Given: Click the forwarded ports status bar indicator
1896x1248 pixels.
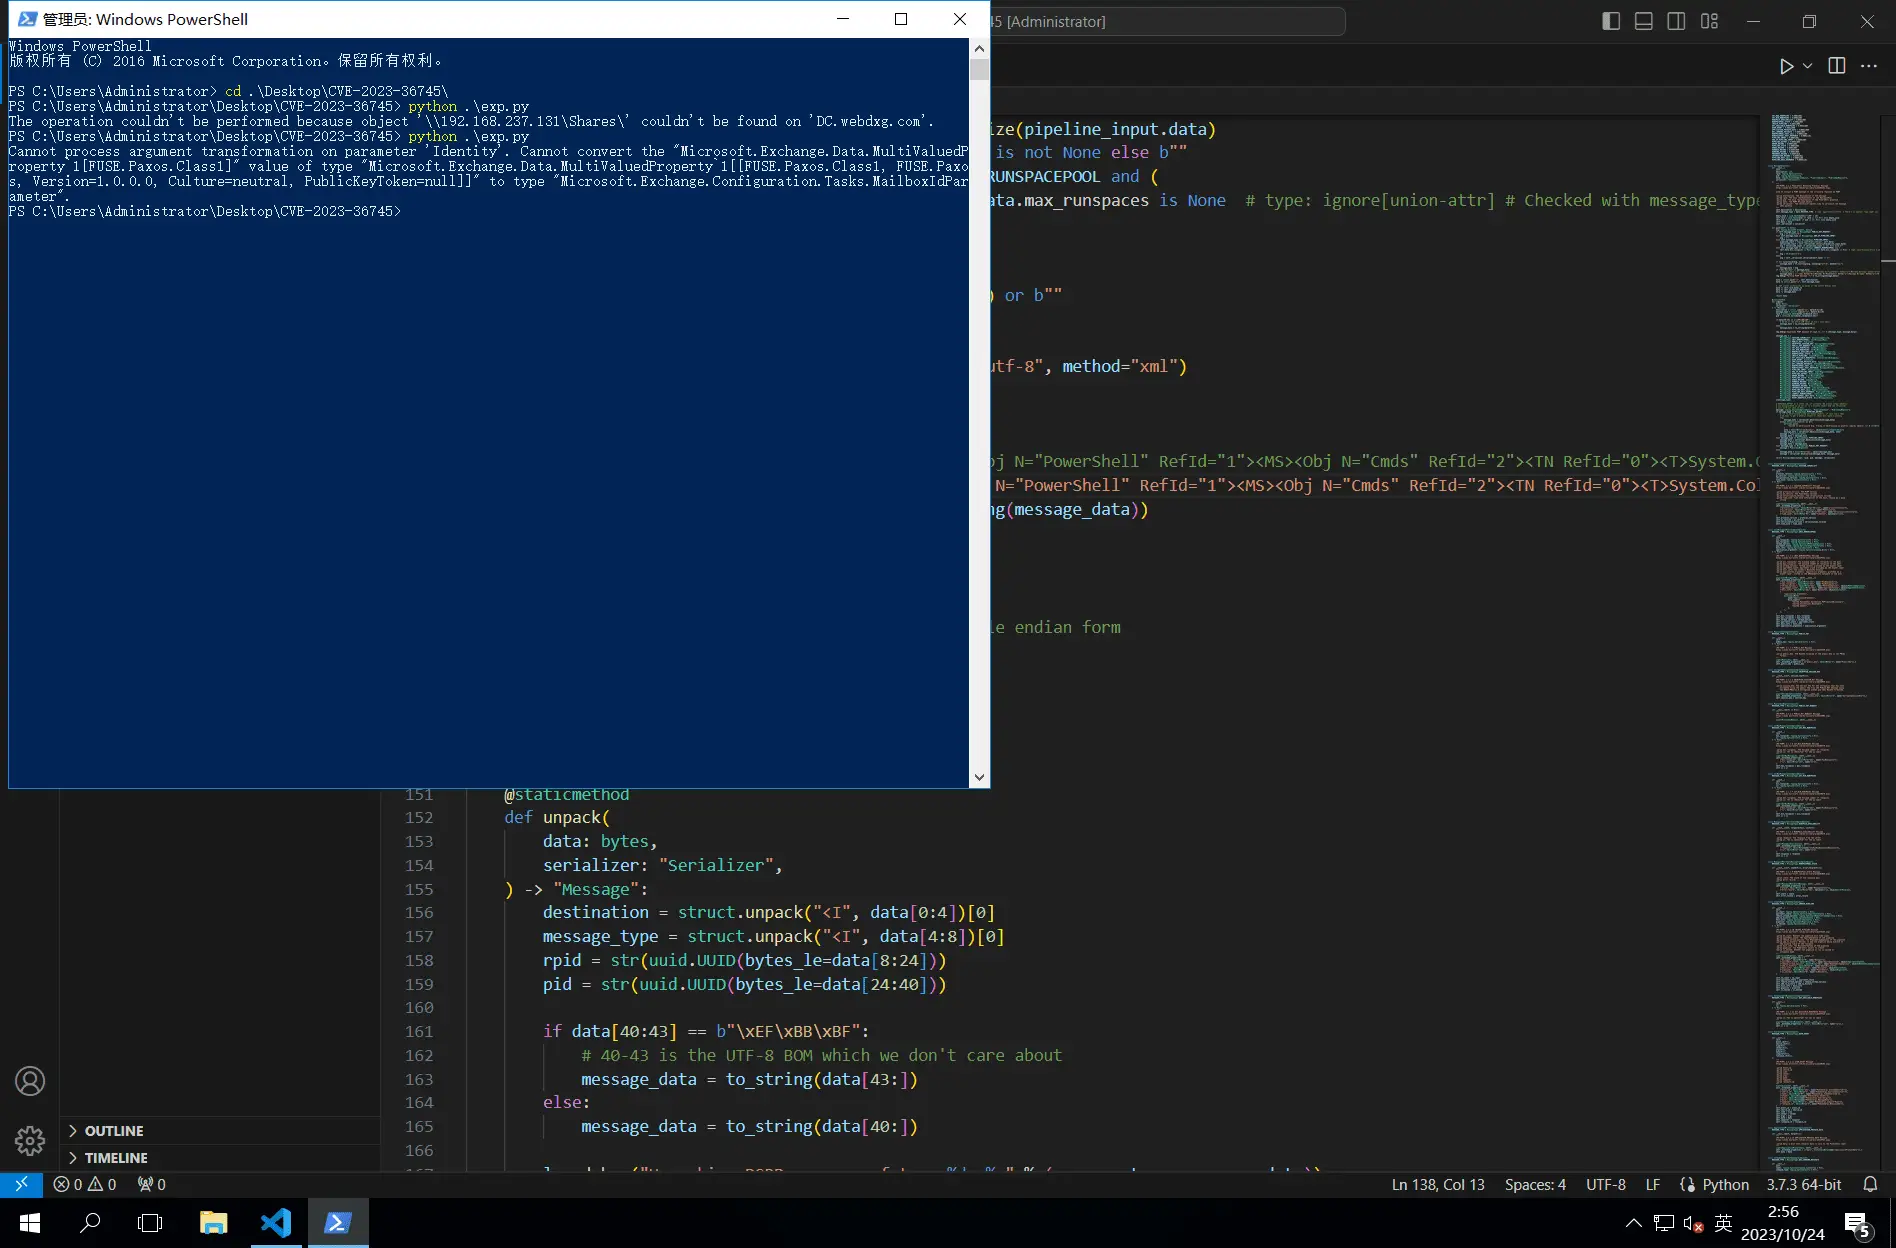Looking at the screenshot, I should click(x=152, y=1184).
